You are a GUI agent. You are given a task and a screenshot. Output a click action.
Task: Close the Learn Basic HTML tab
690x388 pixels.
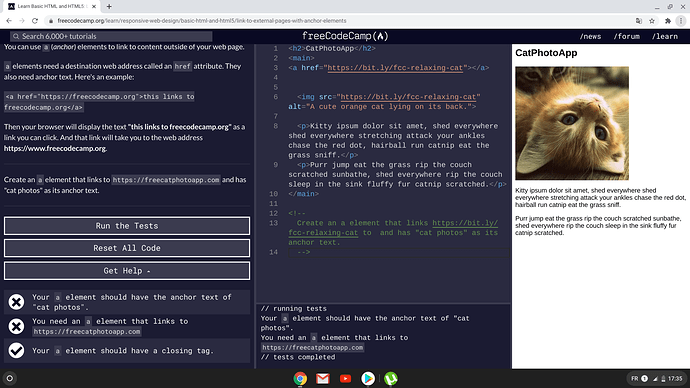pos(94,7)
